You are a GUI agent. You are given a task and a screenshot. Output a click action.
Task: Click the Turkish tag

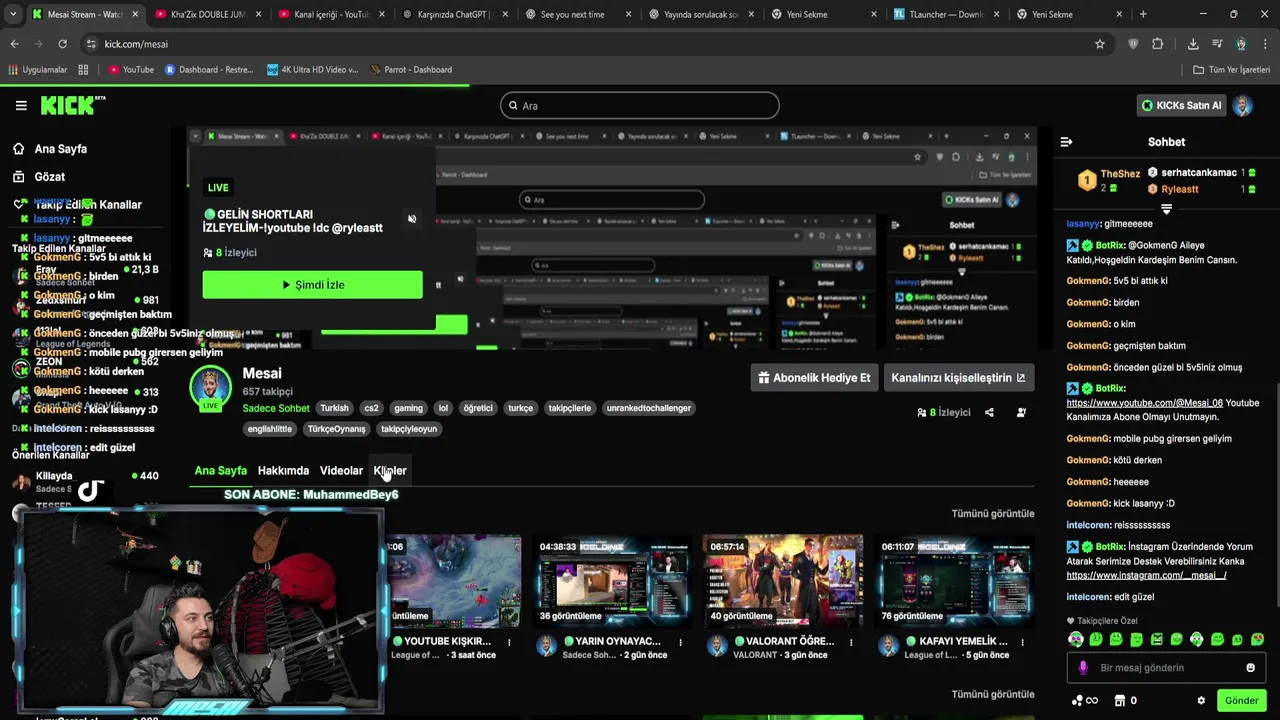(334, 408)
